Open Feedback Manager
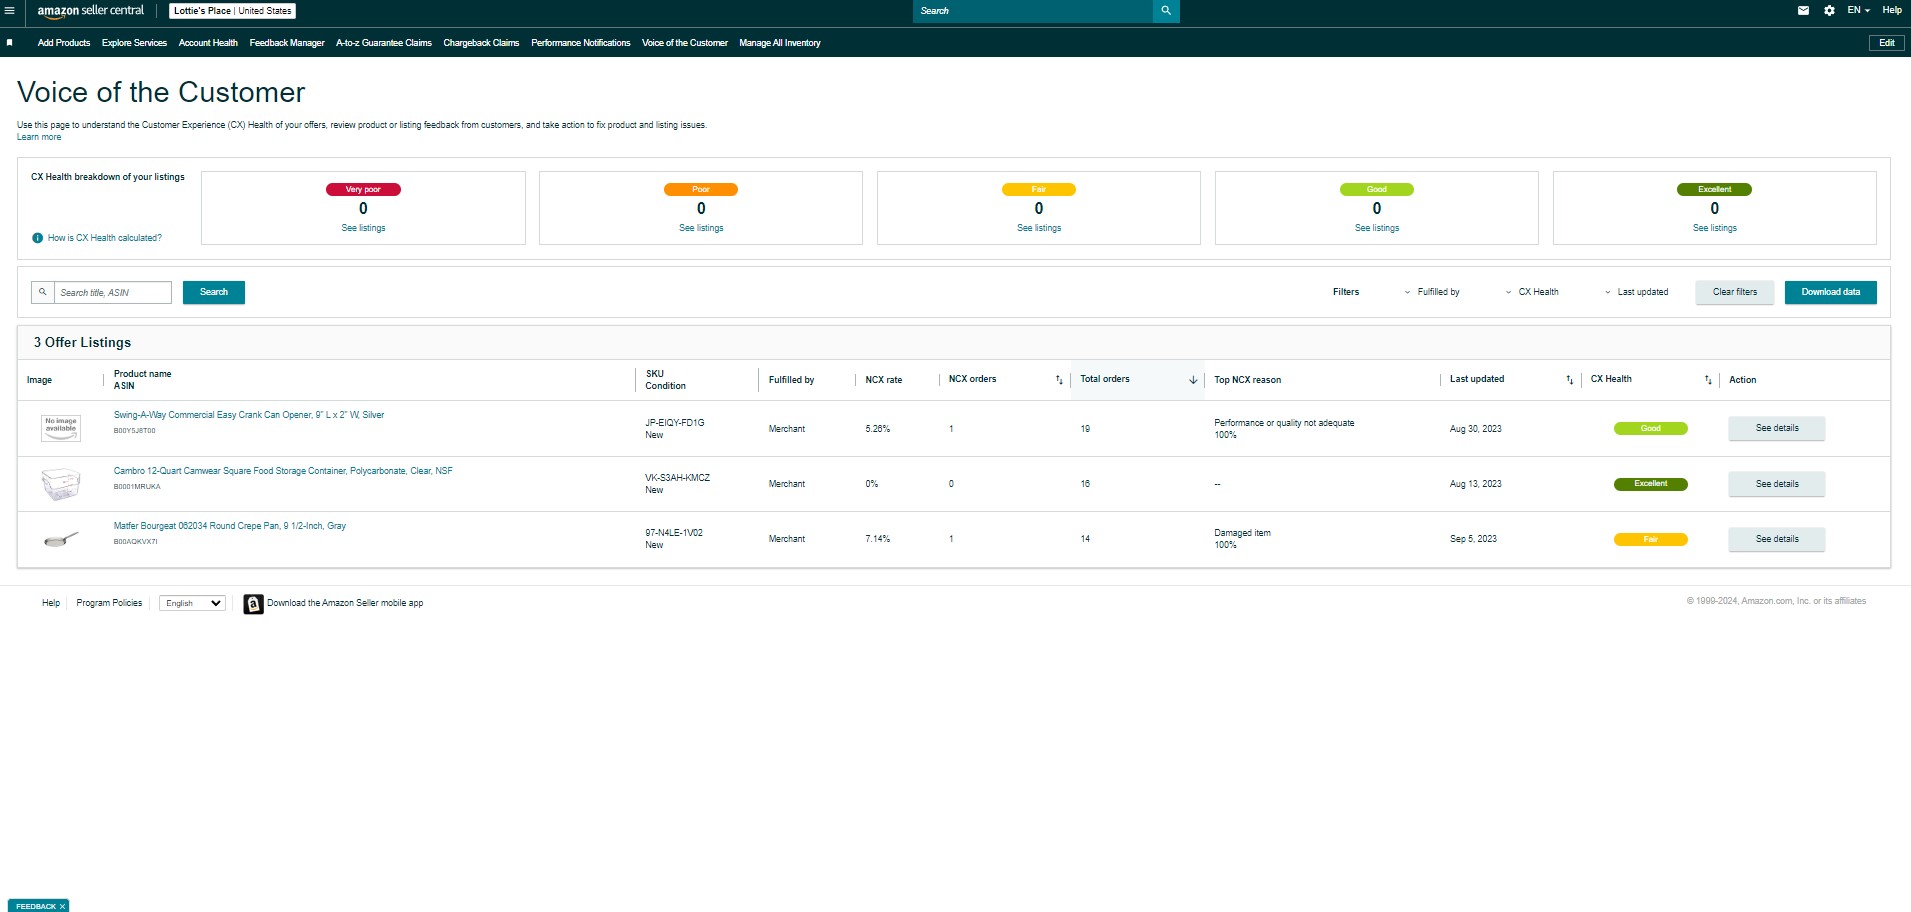The image size is (1911, 912). (x=287, y=43)
